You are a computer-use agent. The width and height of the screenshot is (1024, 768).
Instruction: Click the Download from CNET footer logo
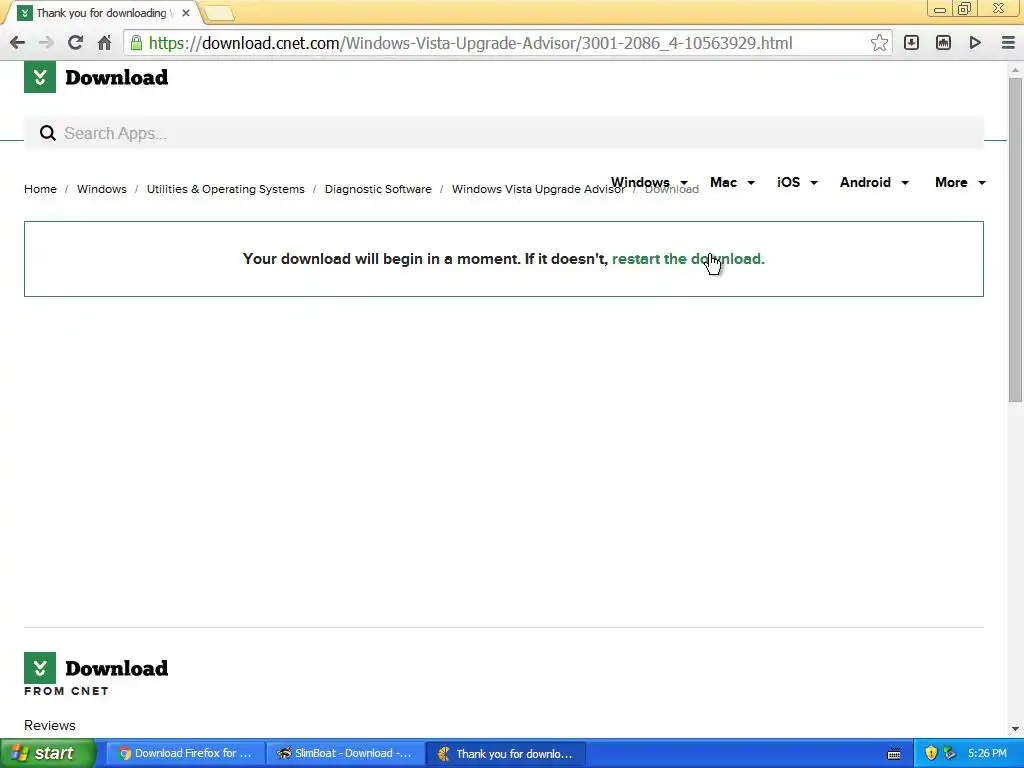pyautogui.click(x=96, y=674)
